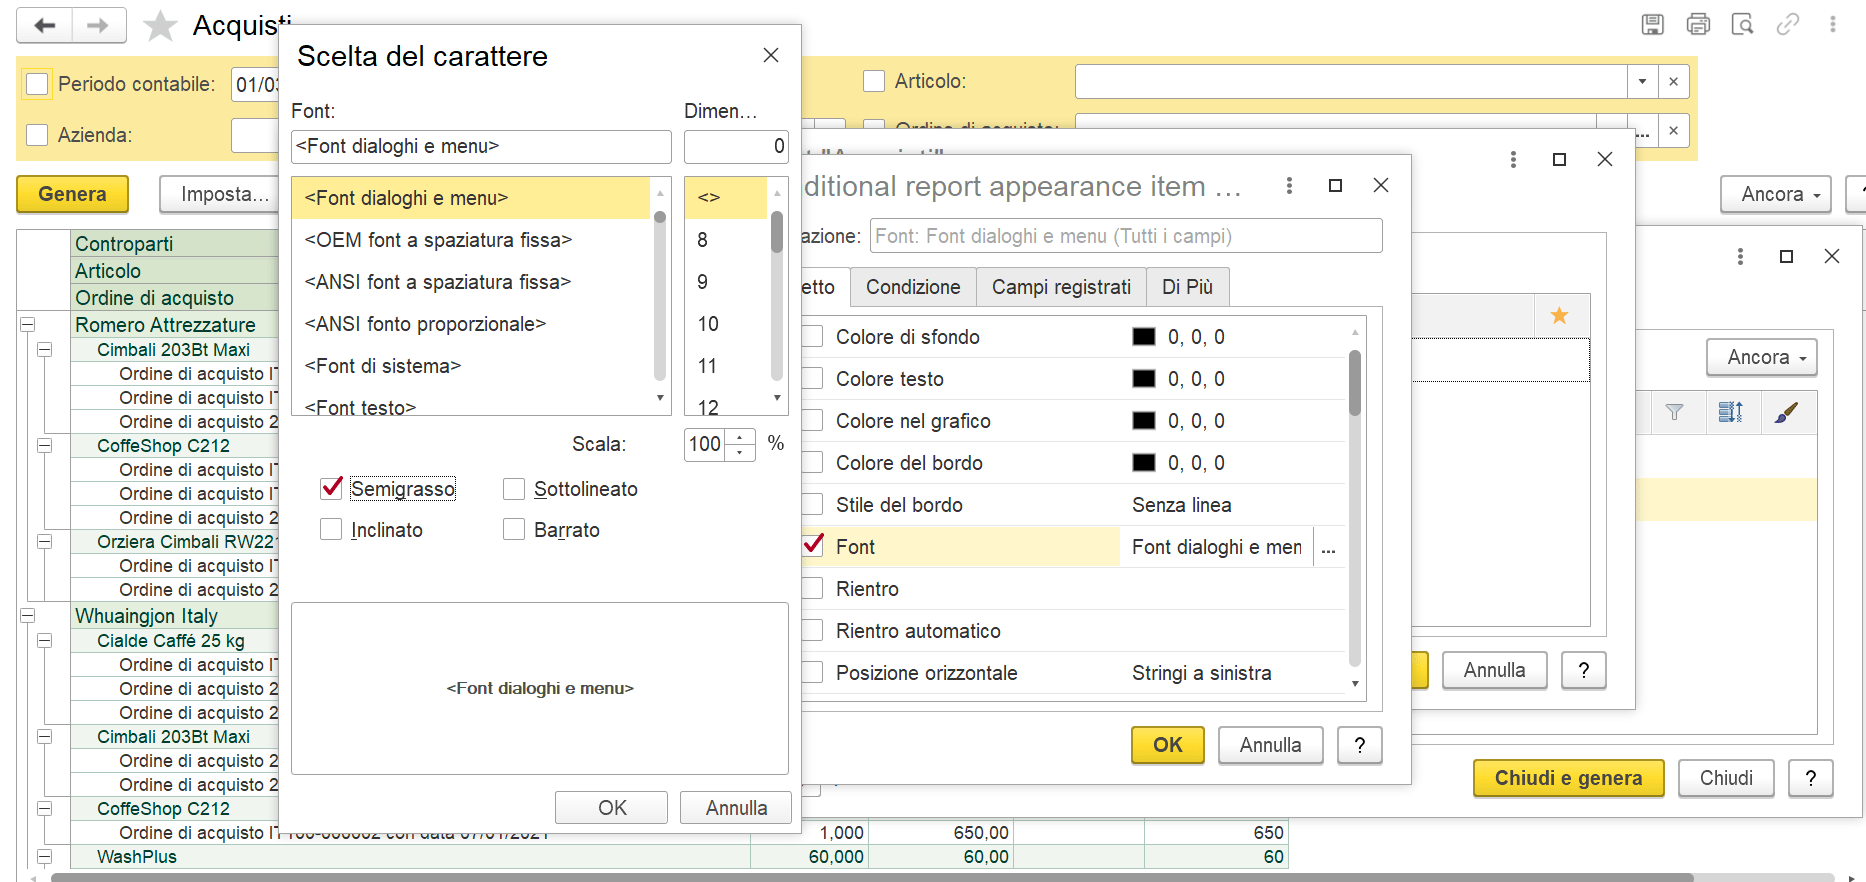Click the Font name input field
The image size is (1866, 882).
[481, 146]
